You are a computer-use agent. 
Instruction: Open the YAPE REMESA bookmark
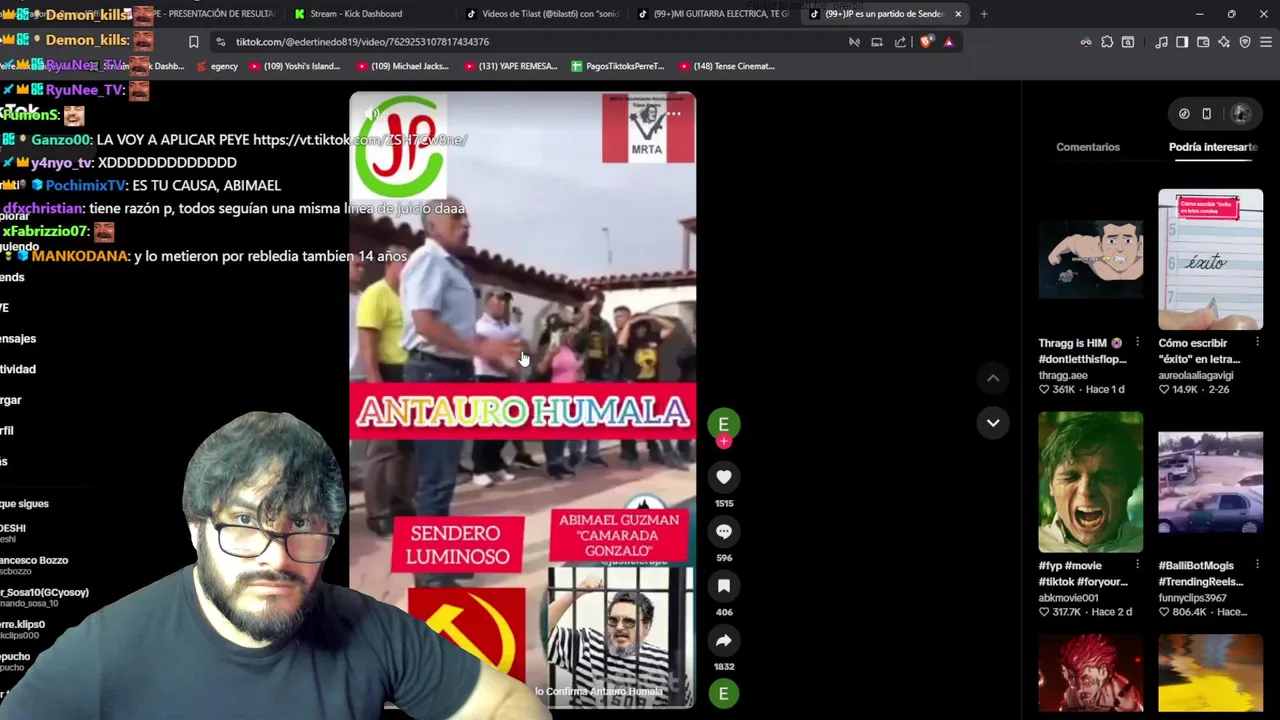click(x=510, y=66)
